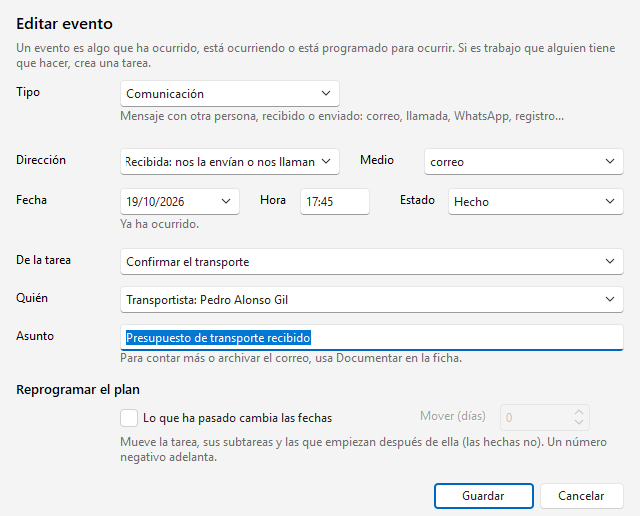
Task: Open the Medio dropdown showing correo
Action: (x=524, y=162)
